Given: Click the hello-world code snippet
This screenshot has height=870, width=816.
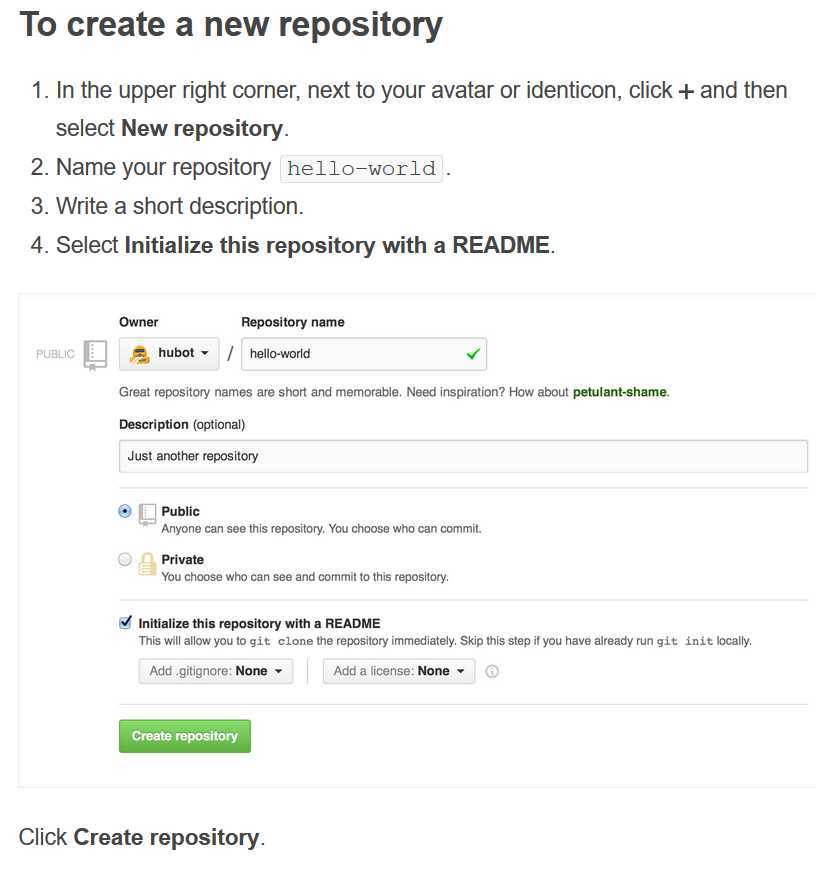Looking at the screenshot, I should point(361,169).
